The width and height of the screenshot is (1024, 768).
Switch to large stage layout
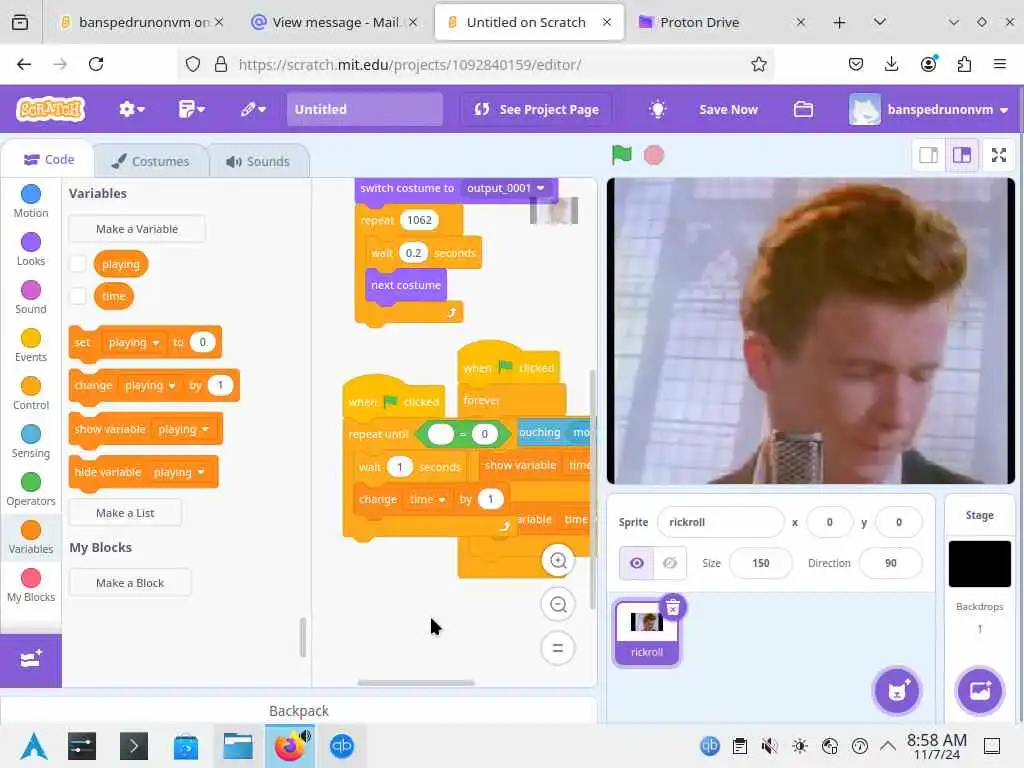[962, 155]
